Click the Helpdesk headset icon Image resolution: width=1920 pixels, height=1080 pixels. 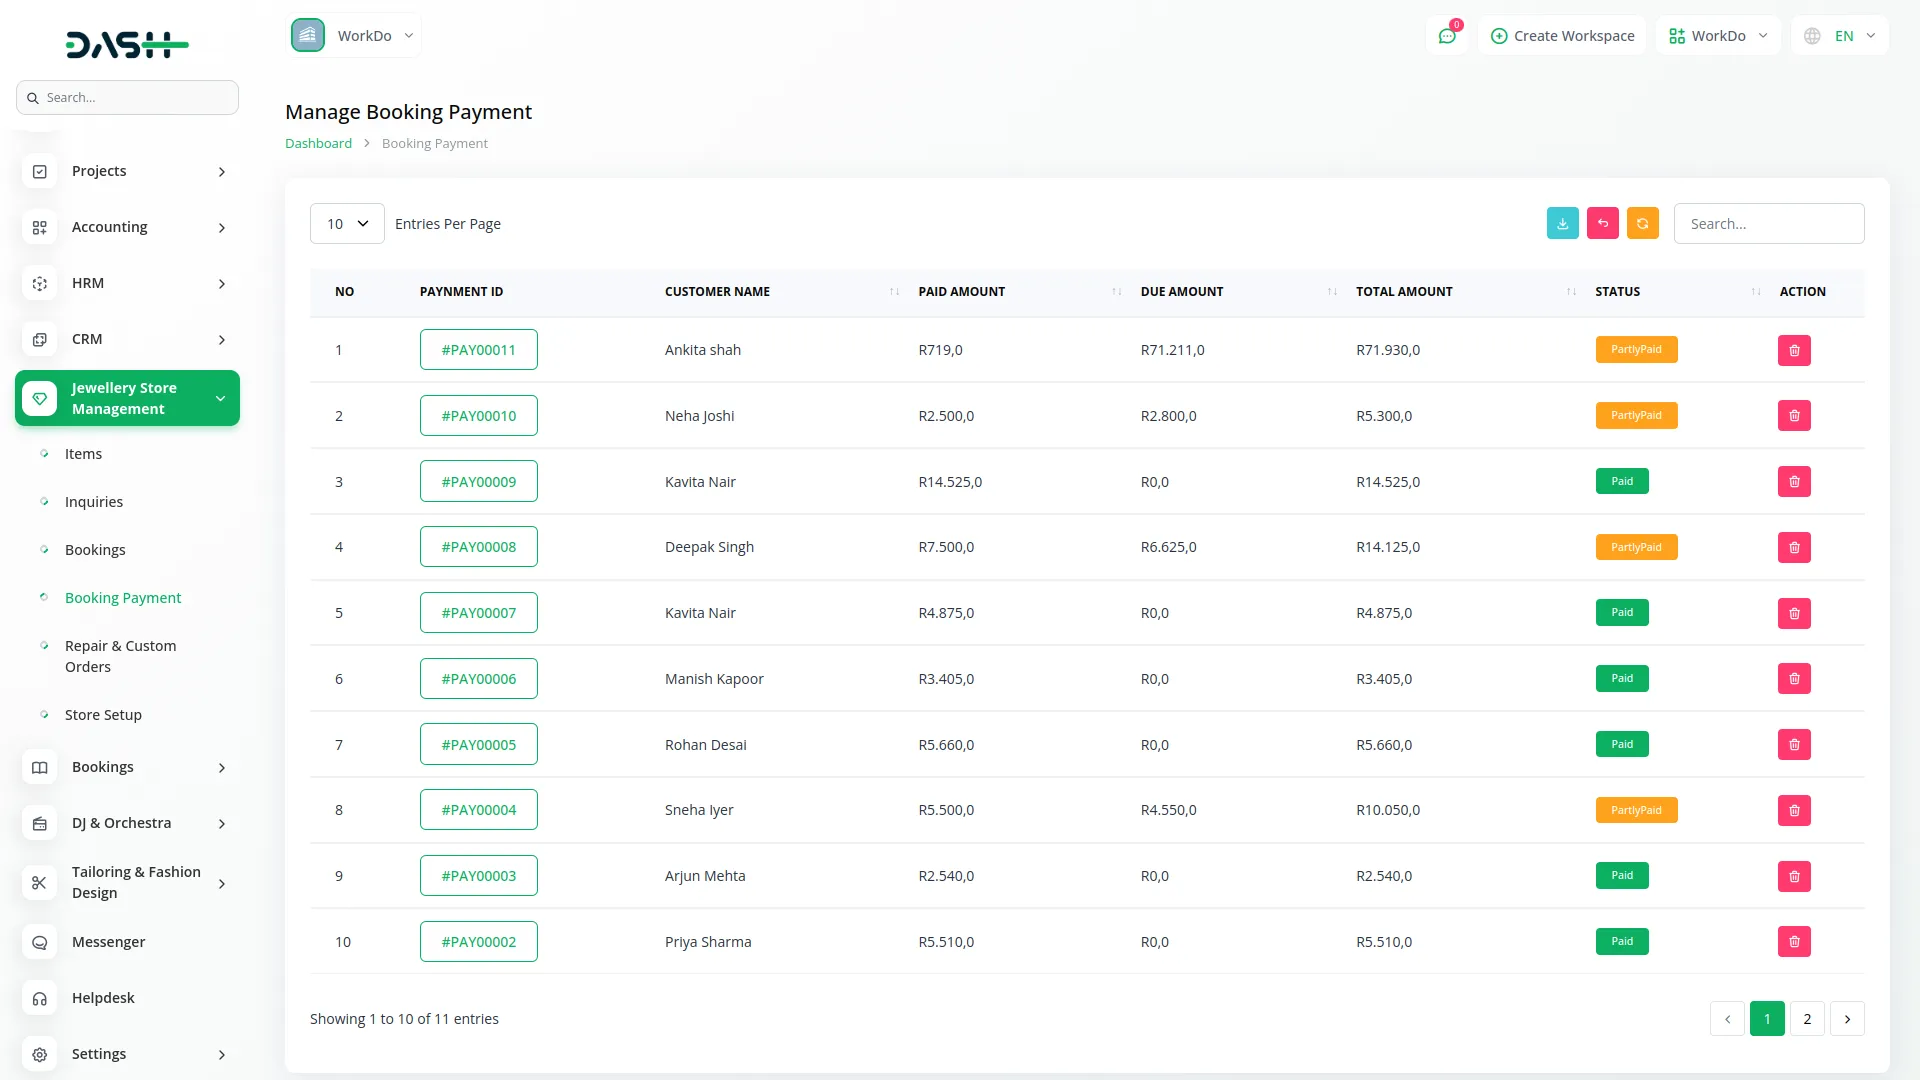[40, 998]
